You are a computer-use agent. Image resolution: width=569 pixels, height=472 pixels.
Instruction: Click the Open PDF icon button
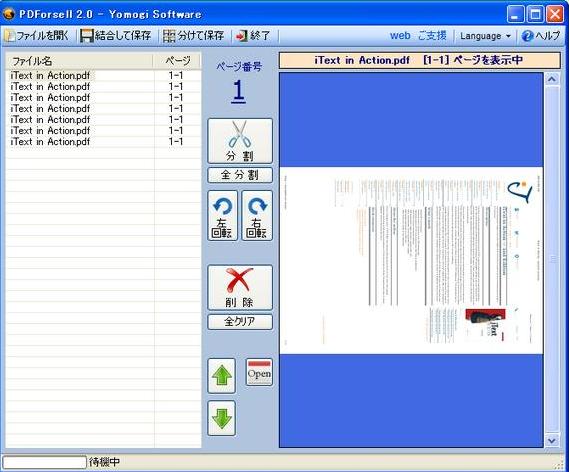click(x=259, y=372)
